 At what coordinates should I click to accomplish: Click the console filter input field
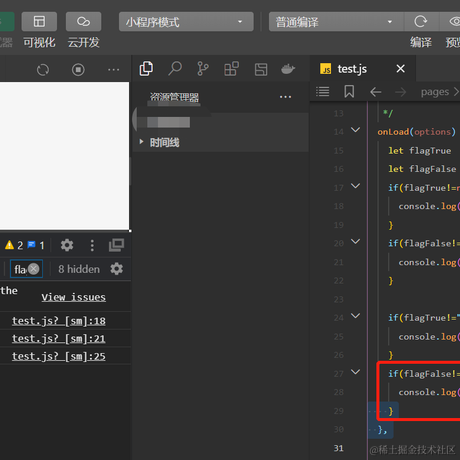click(26, 269)
